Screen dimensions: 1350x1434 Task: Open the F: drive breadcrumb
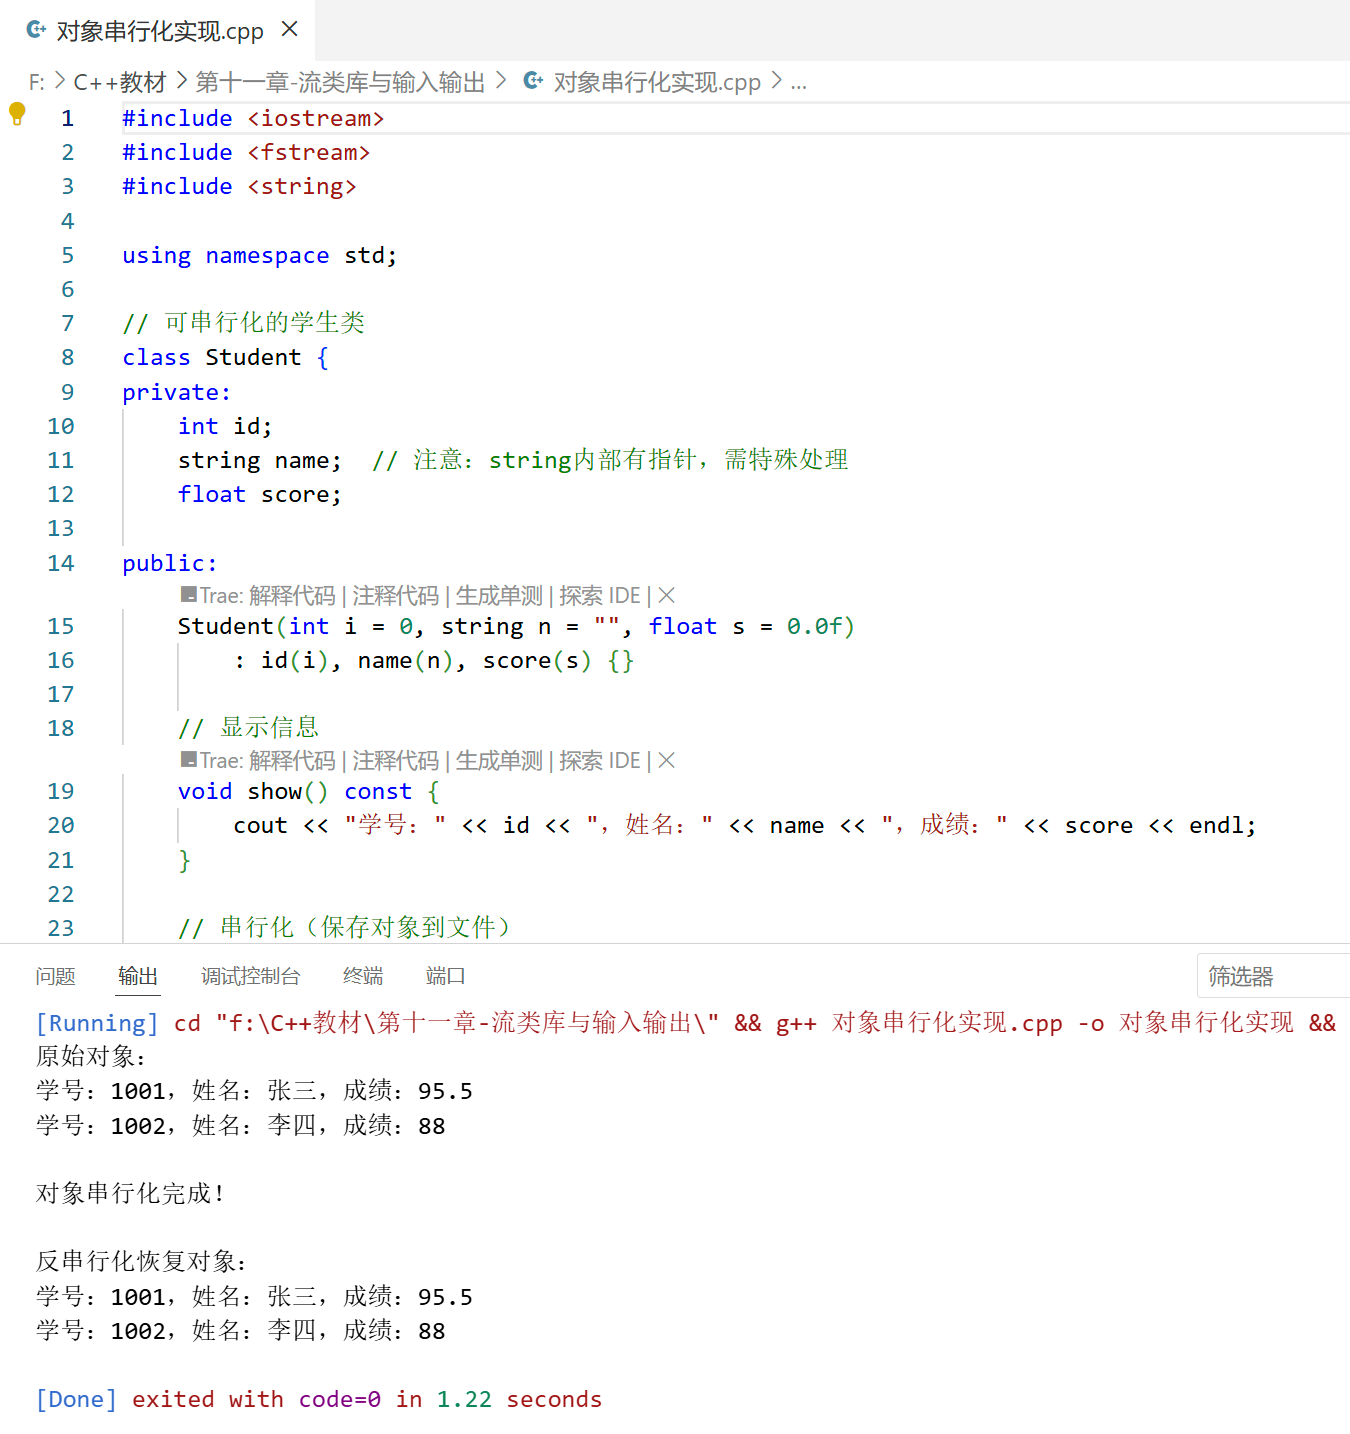37,82
